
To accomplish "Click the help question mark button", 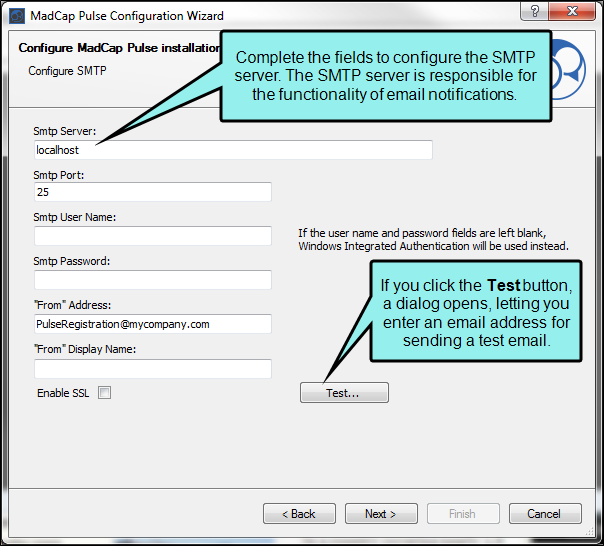I will point(534,11).
